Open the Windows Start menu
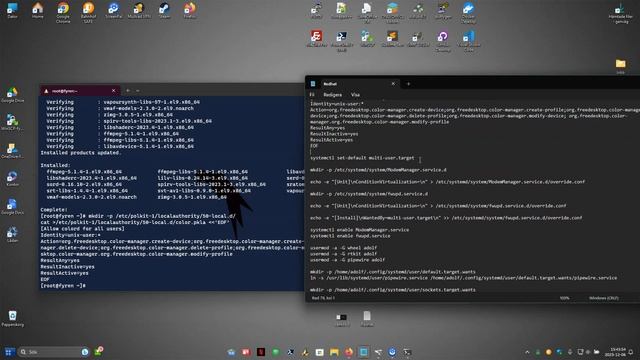 coord(9,352)
